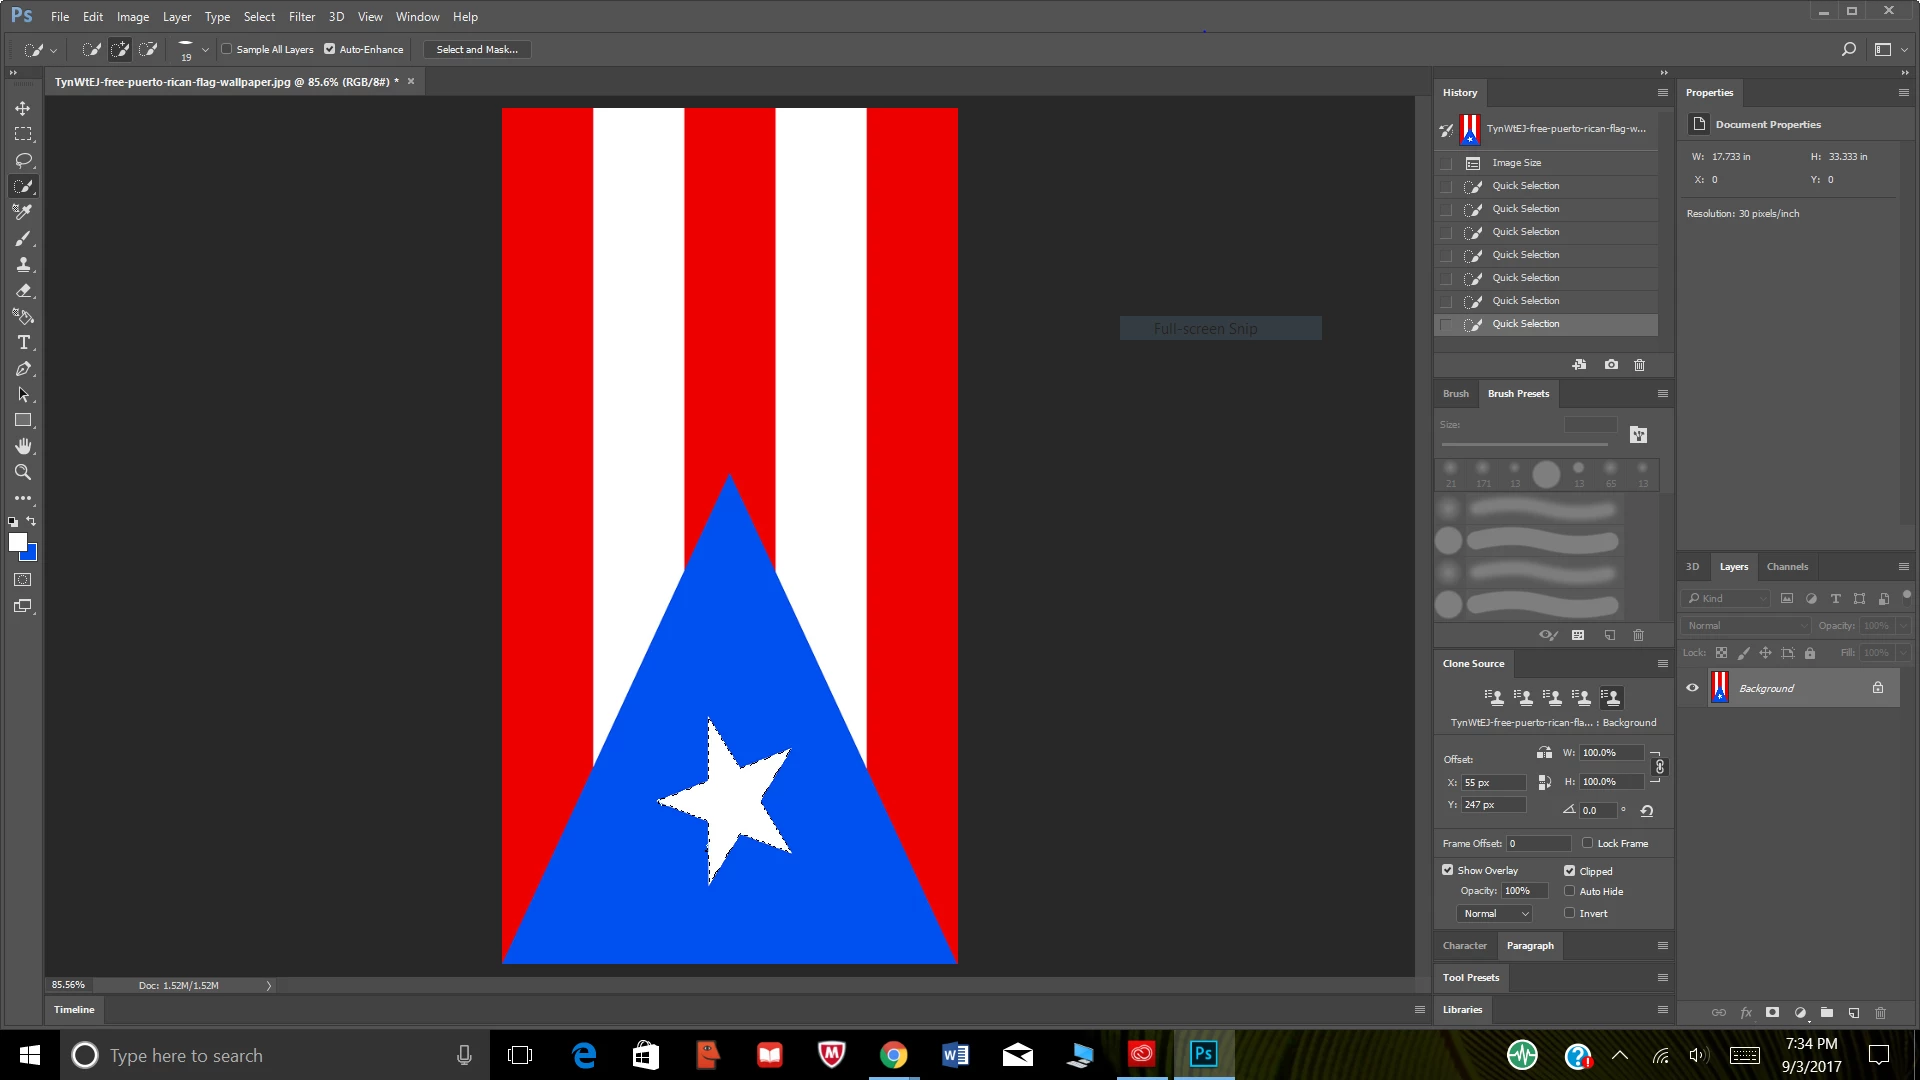The image size is (1920, 1080).
Task: Select the Clone Stamp tool
Action: (23, 265)
